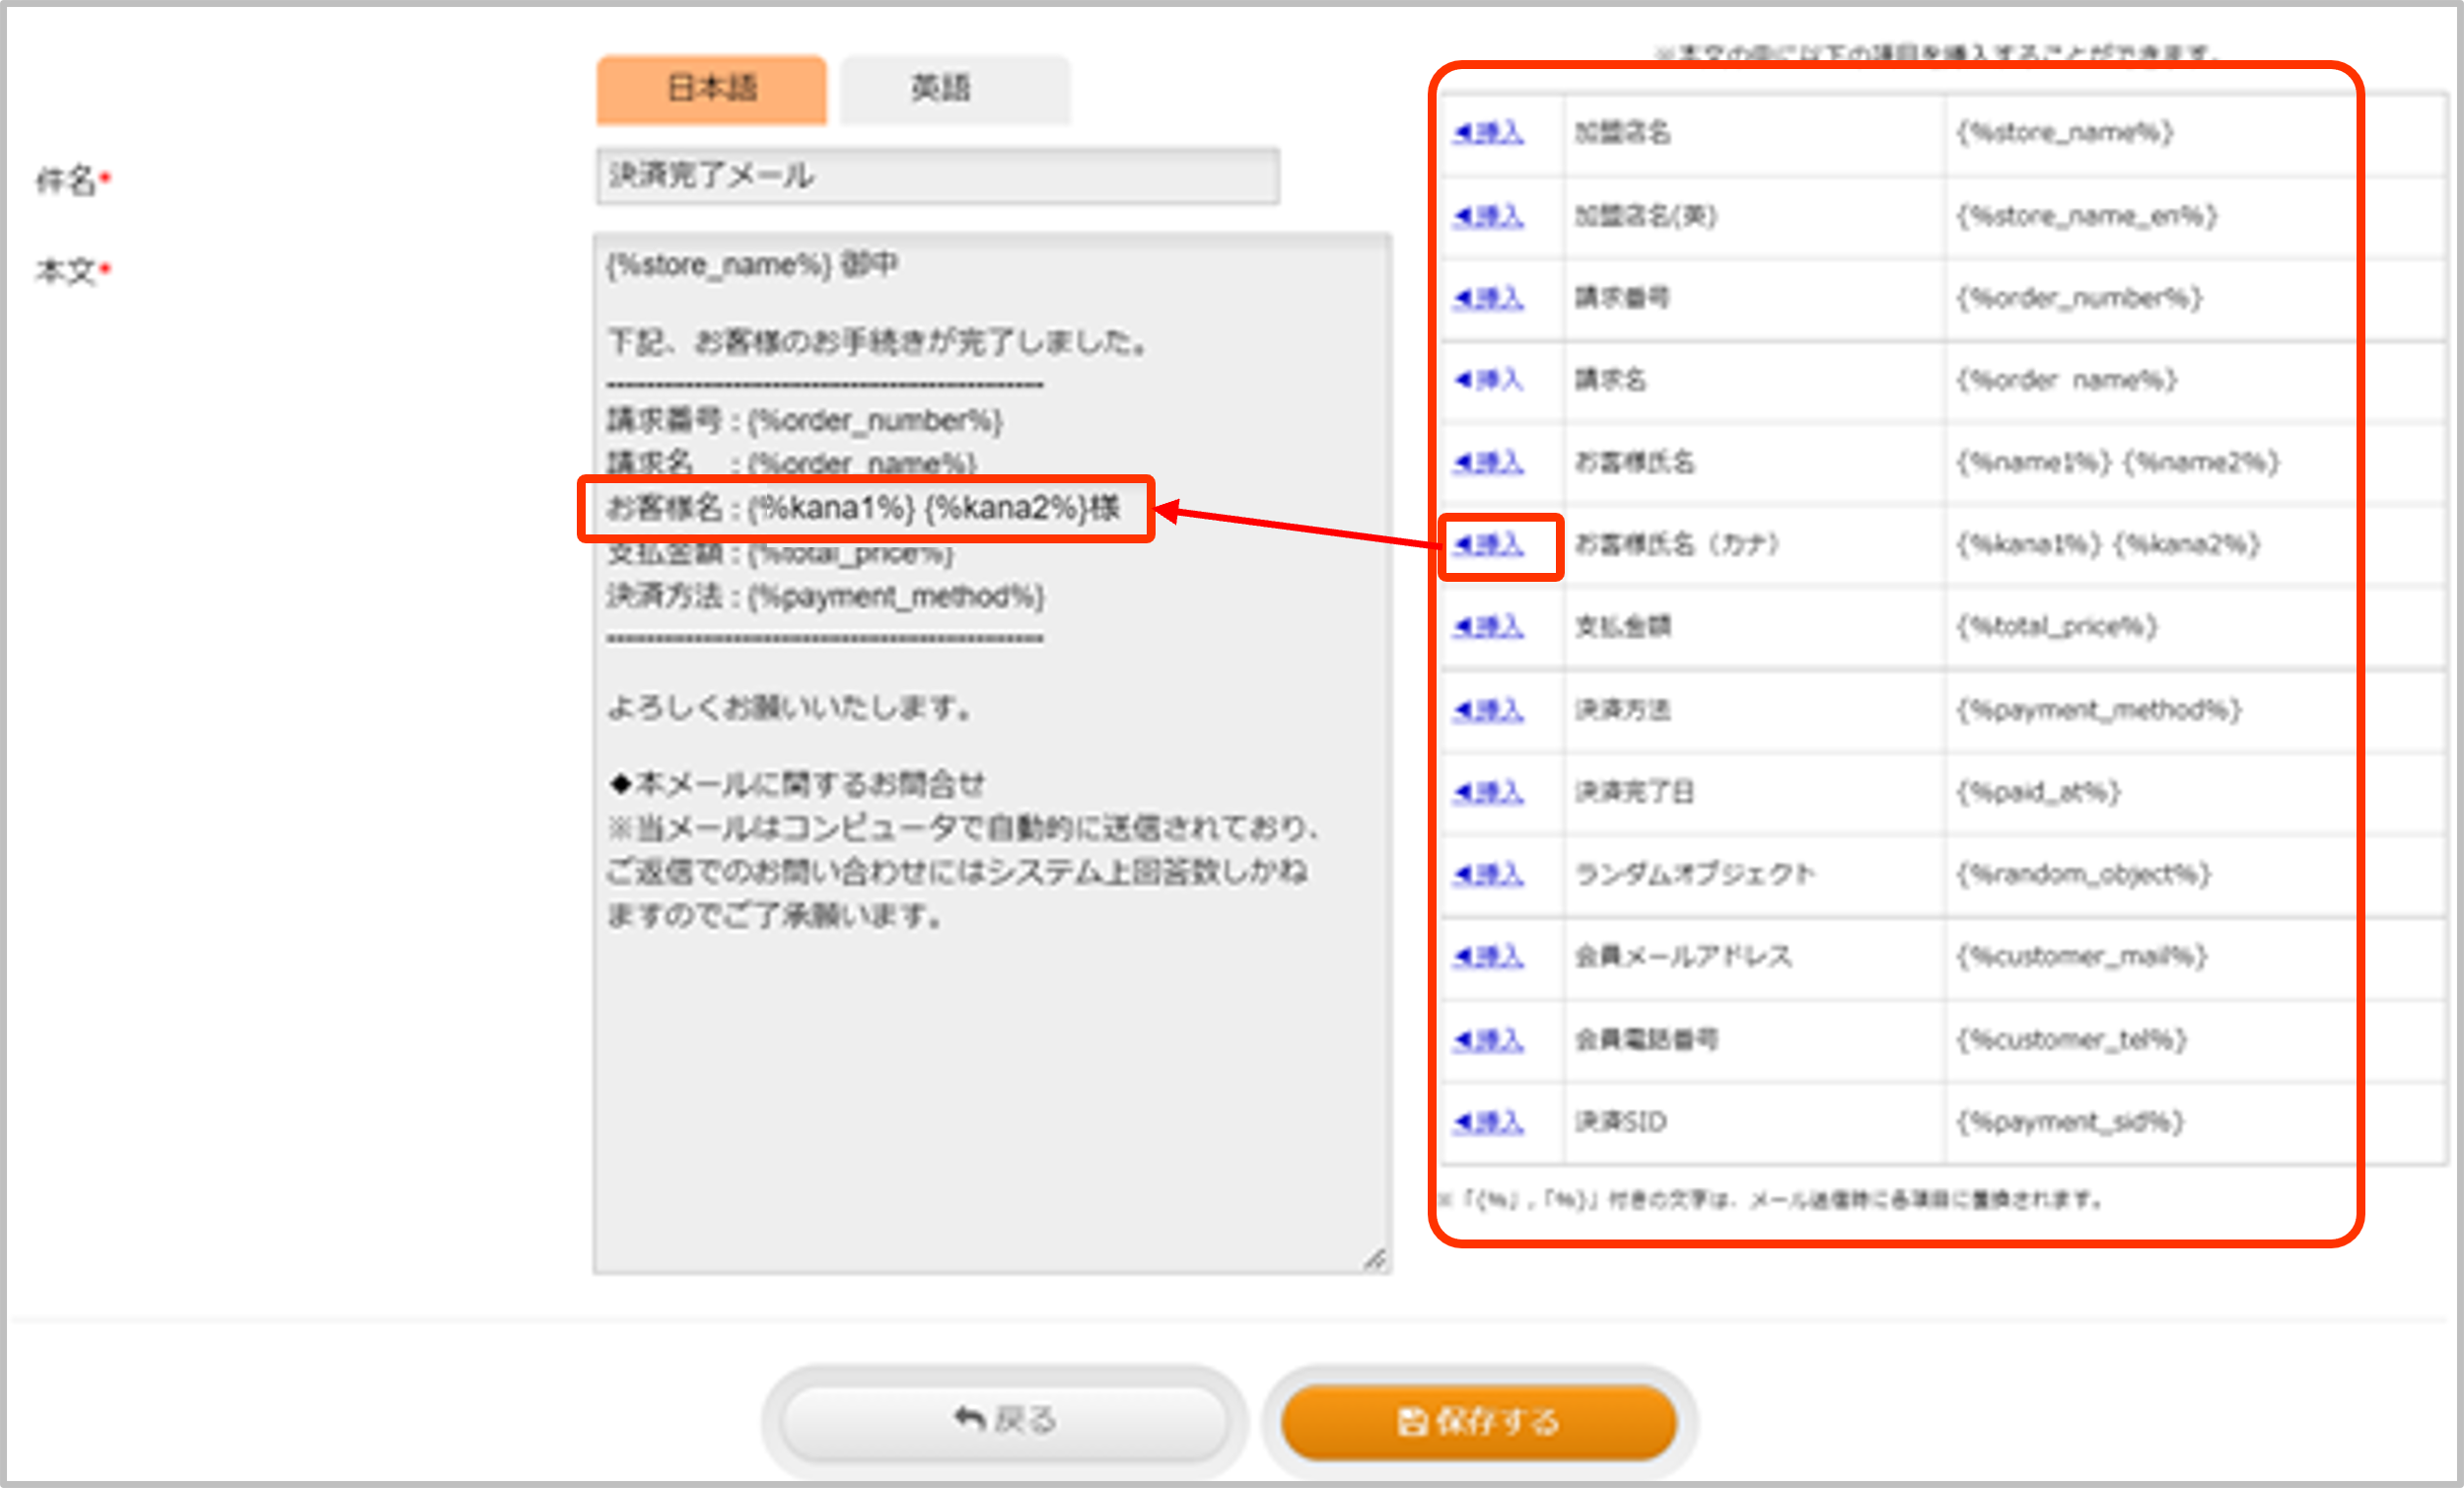The width and height of the screenshot is (2464, 1488).
Task: Grab the textarea resize handle corner
Action: click(x=1376, y=1259)
